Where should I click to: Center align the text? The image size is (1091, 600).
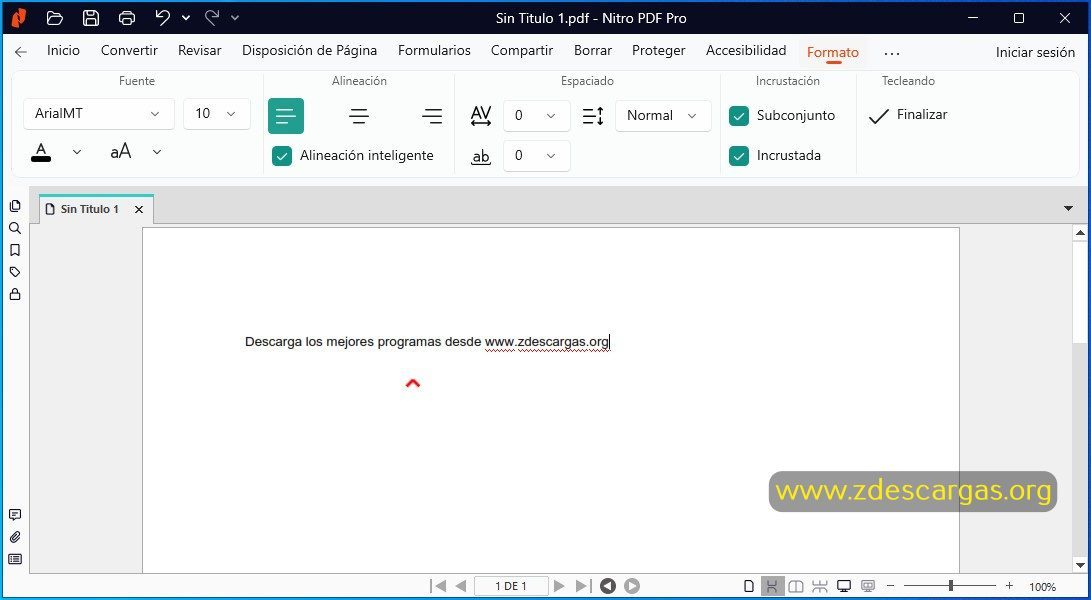359,116
